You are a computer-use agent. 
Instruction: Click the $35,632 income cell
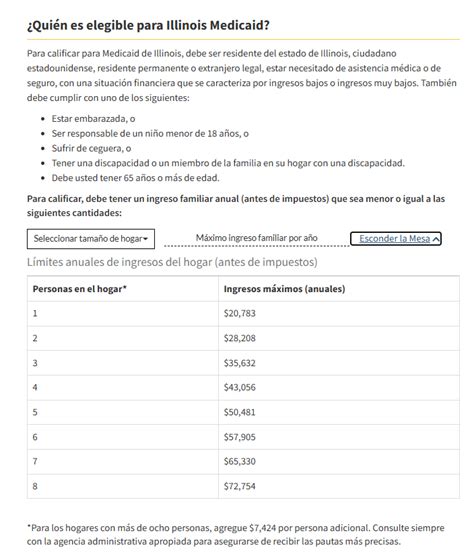(x=339, y=363)
